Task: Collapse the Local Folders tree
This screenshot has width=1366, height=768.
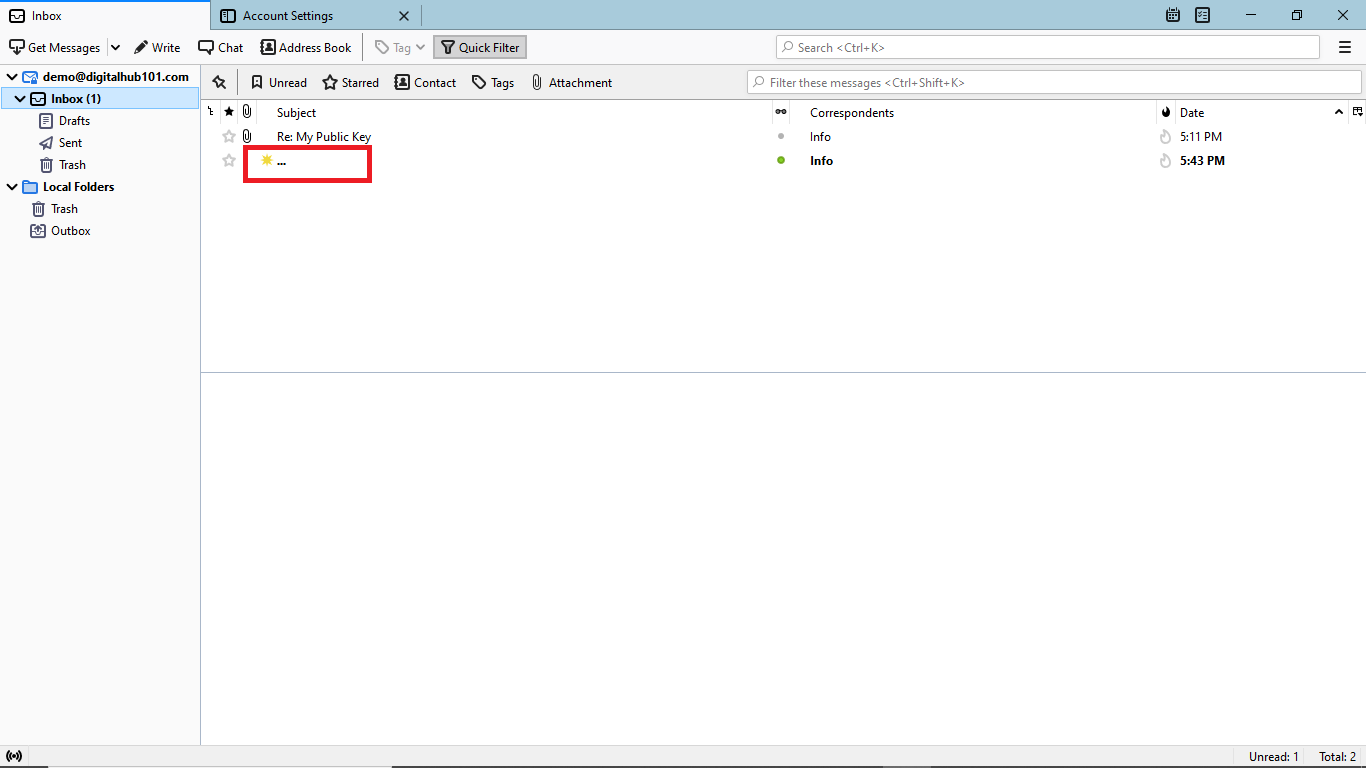Action: 12,187
